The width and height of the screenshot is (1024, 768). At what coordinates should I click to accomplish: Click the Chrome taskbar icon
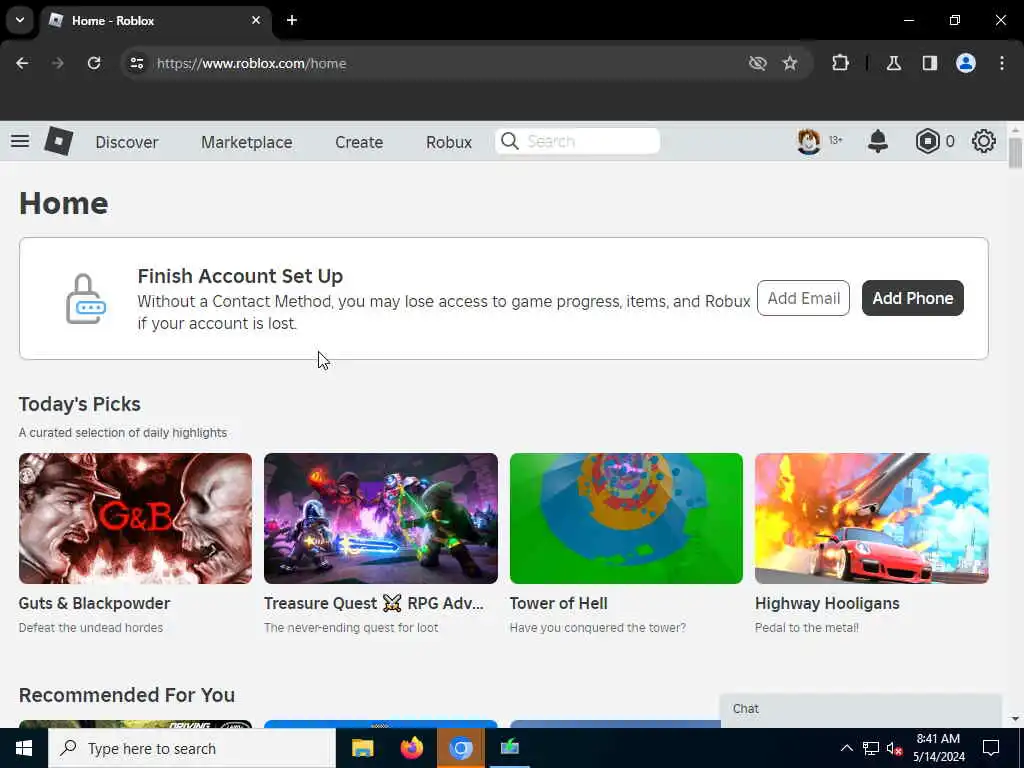coord(460,748)
